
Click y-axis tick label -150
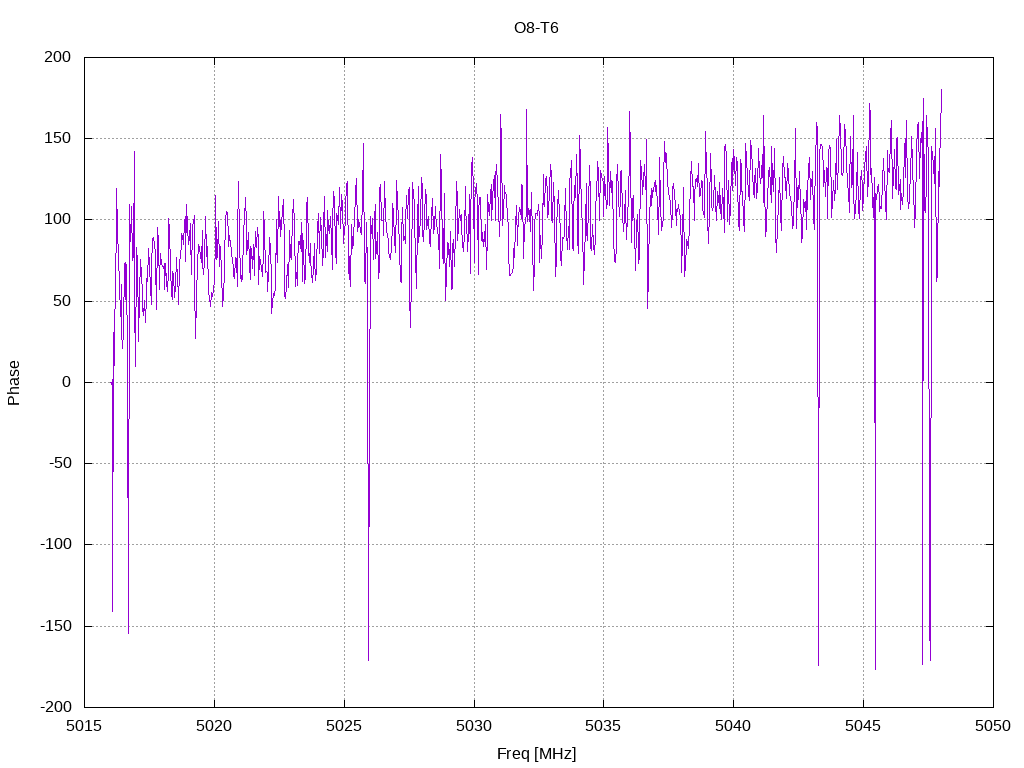pyautogui.click(x=56, y=626)
